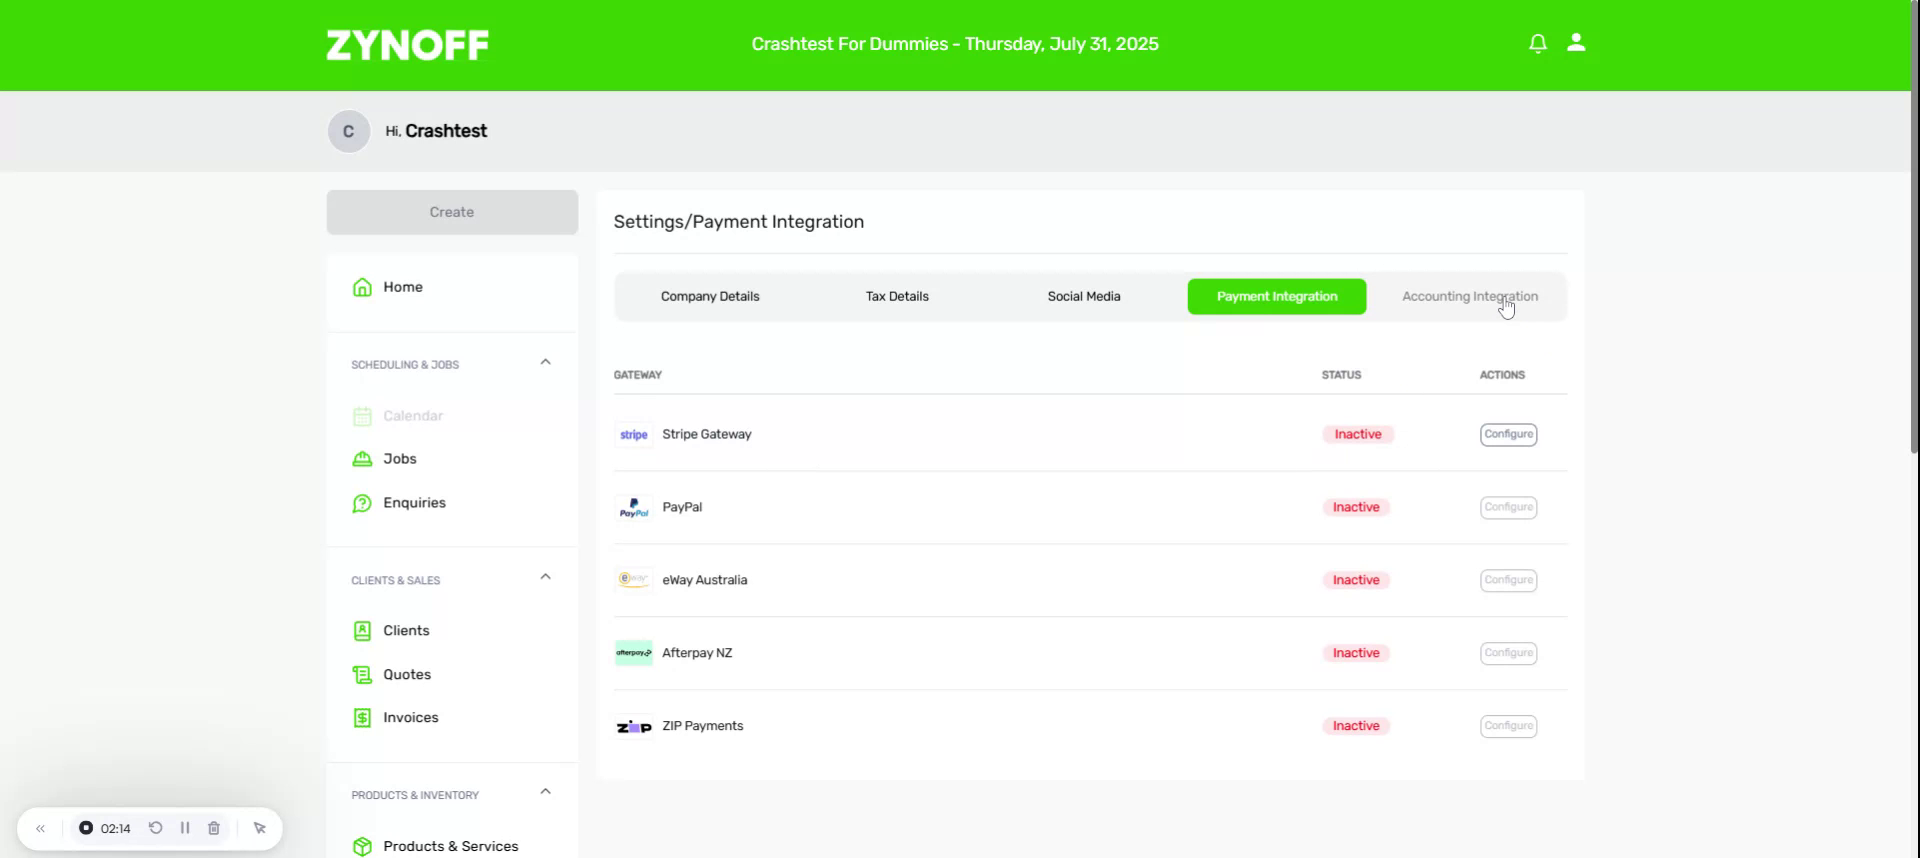Image resolution: width=1920 pixels, height=858 pixels.
Task: Switch to the Tax Details tab
Action: click(x=897, y=297)
